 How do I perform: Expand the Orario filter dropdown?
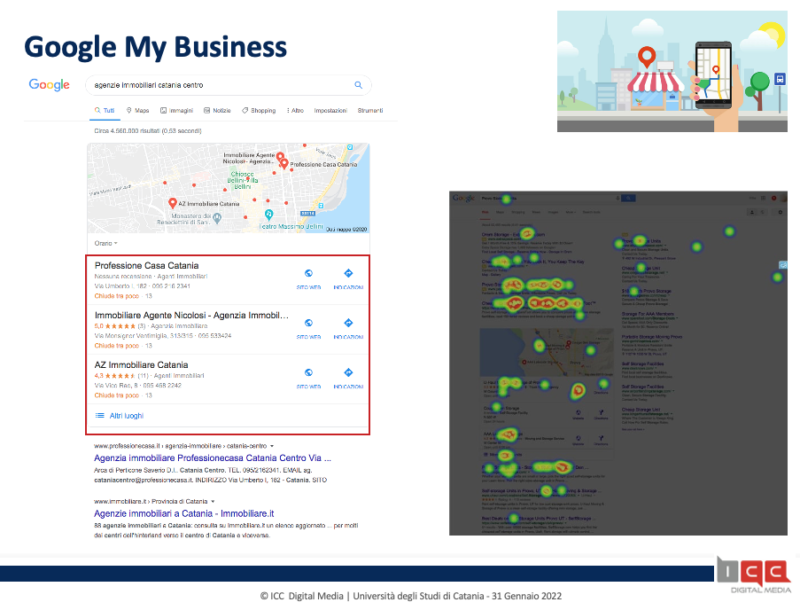[106, 243]
